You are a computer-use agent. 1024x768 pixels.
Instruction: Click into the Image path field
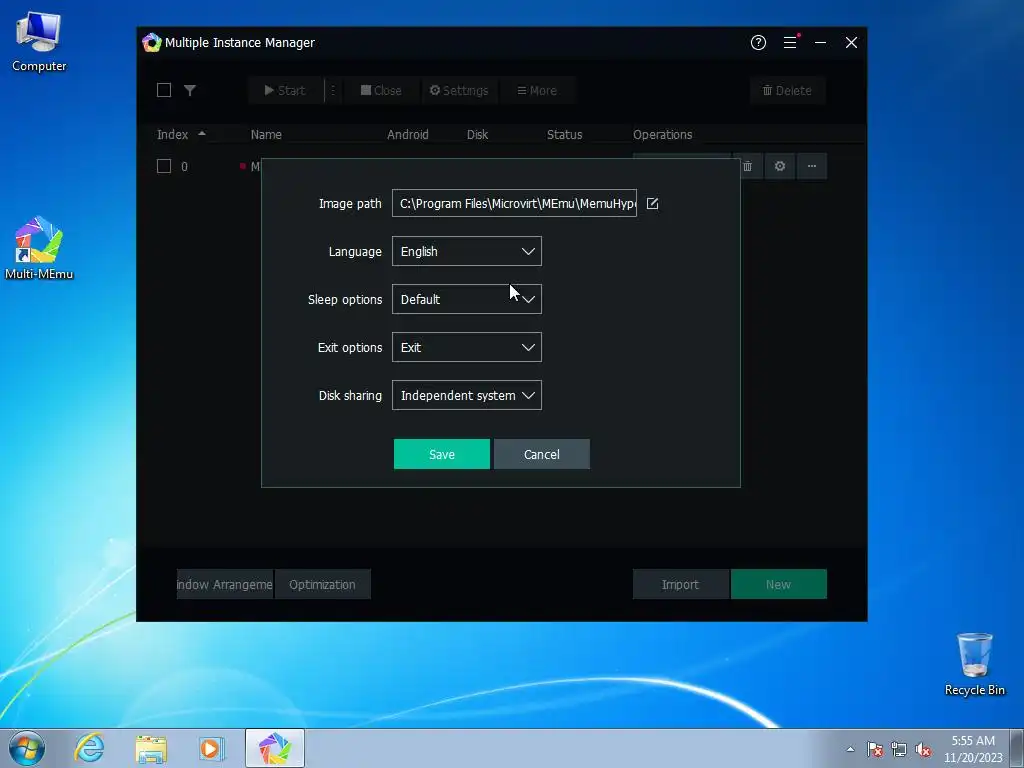[x=514, y=204]
